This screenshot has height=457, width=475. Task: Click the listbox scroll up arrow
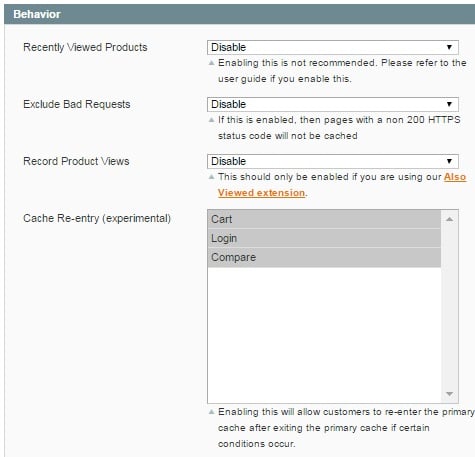449,219
